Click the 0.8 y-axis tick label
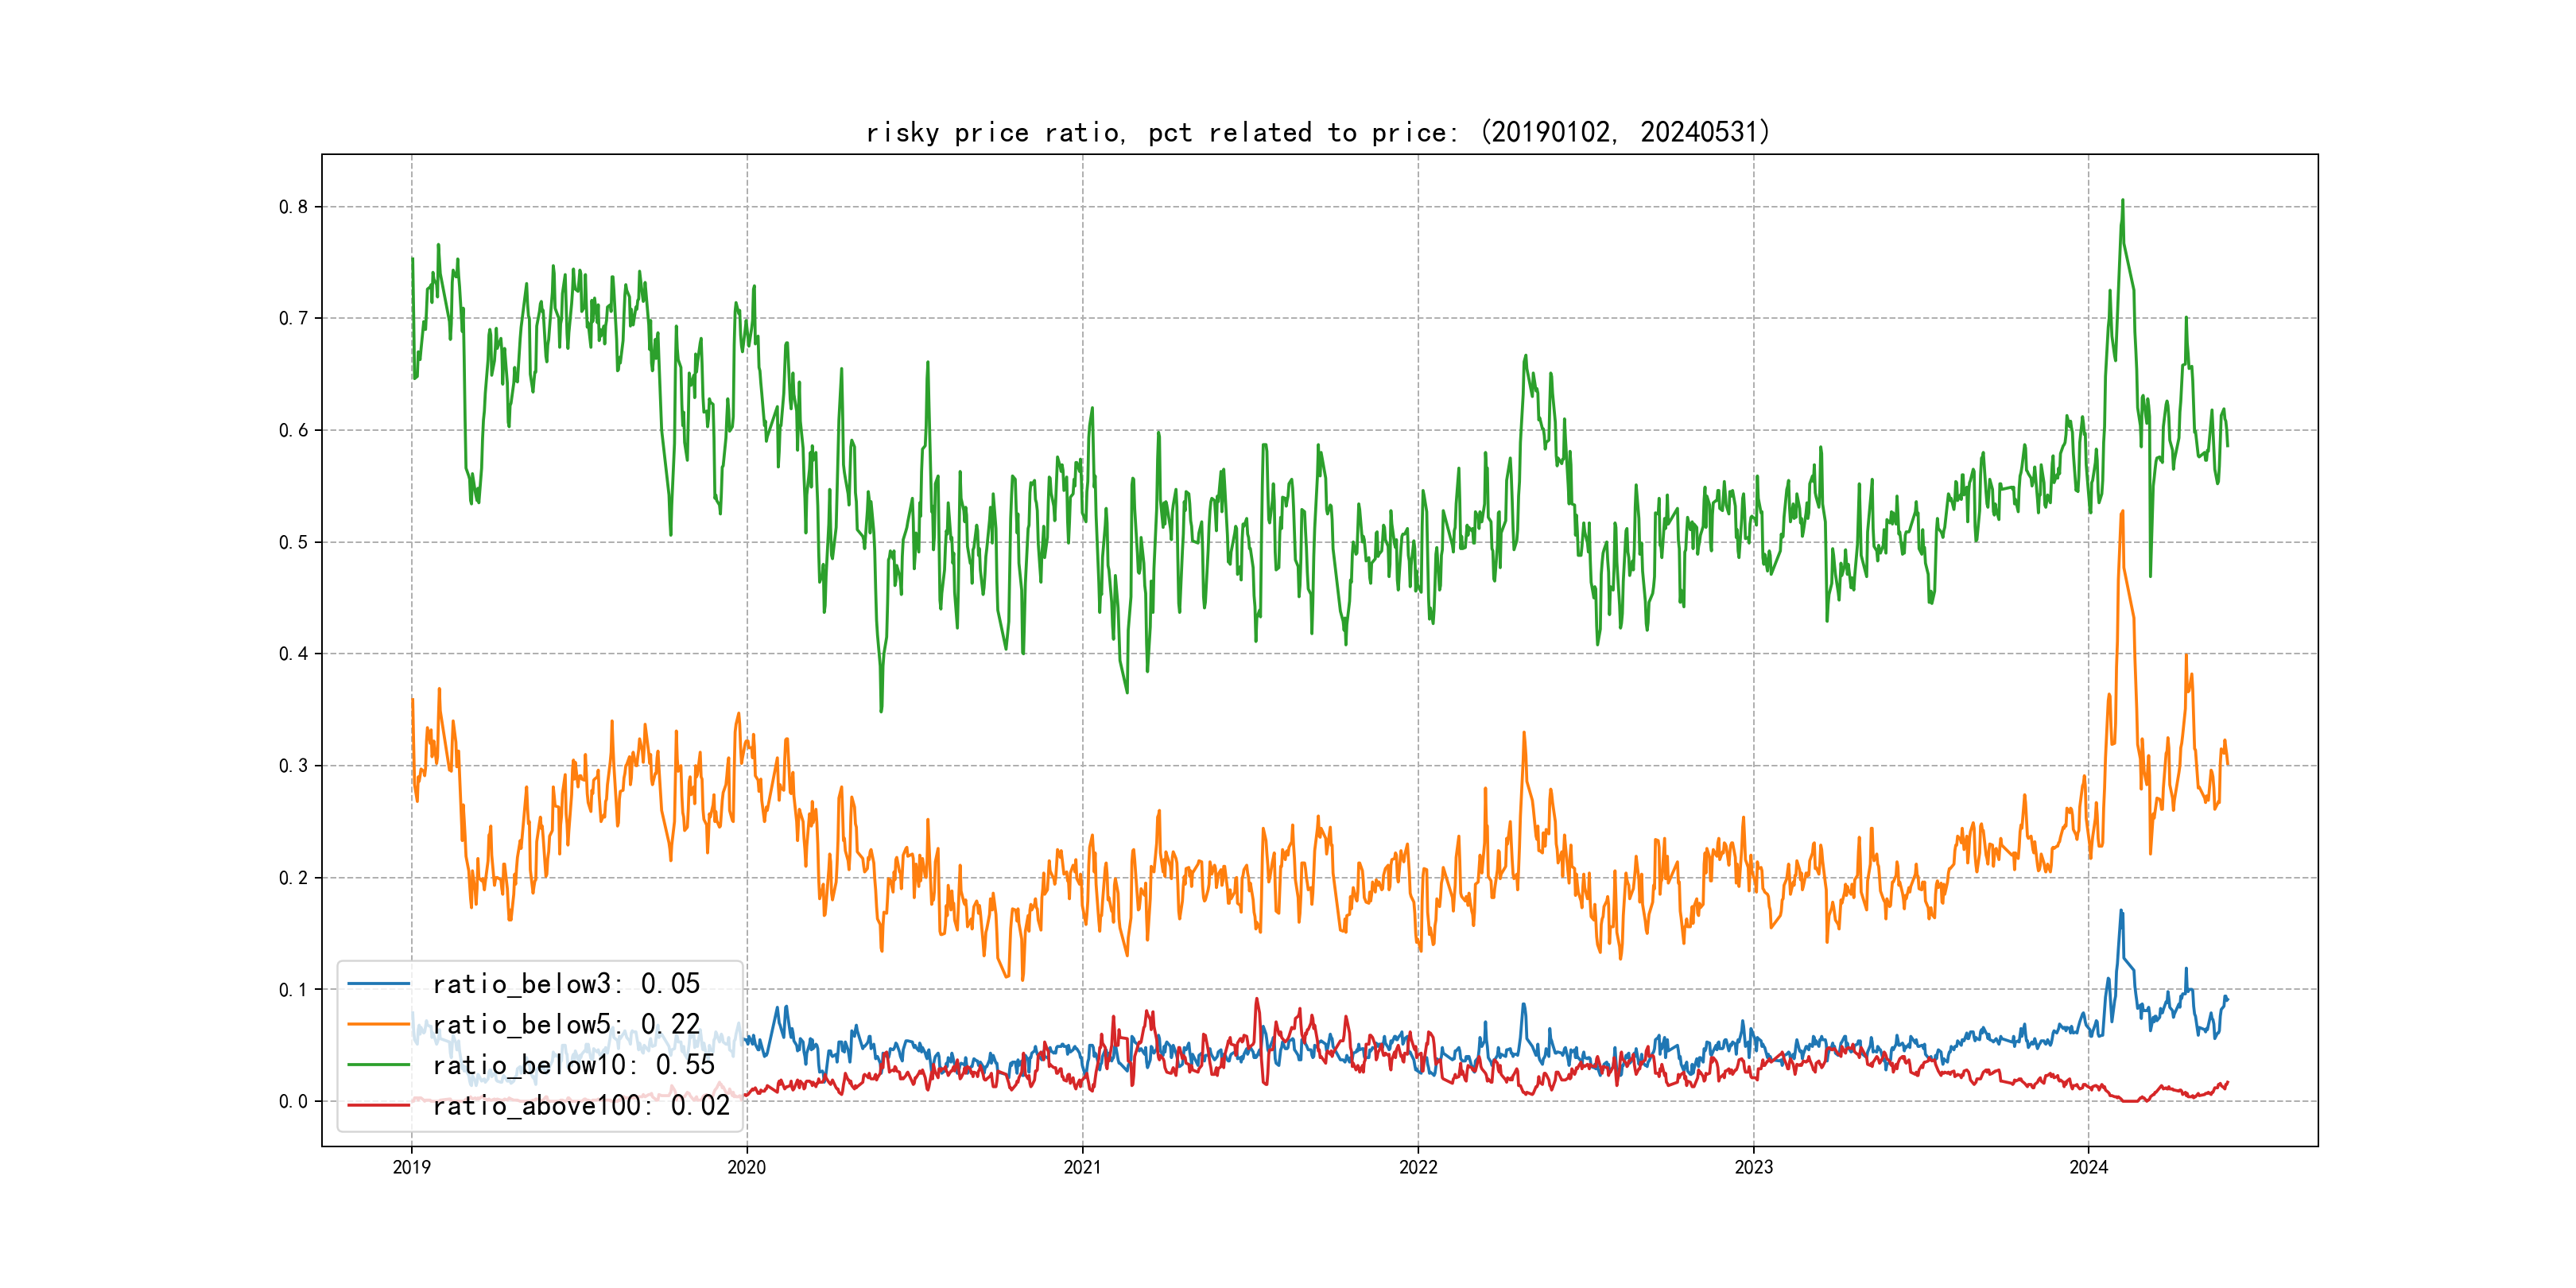 (x=293, y=207)
